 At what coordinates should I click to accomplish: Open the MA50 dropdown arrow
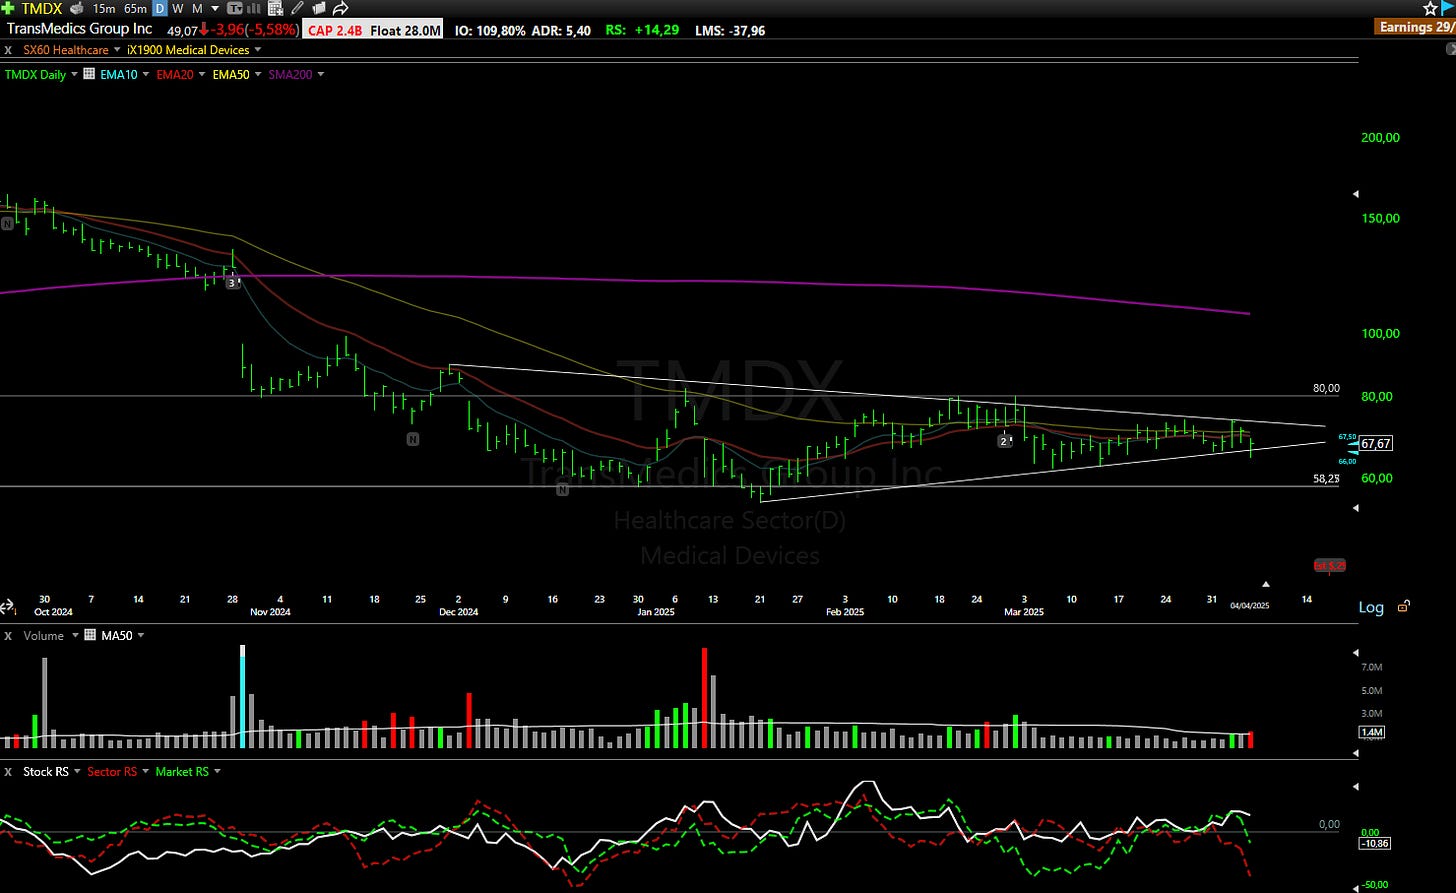(141, 636)
